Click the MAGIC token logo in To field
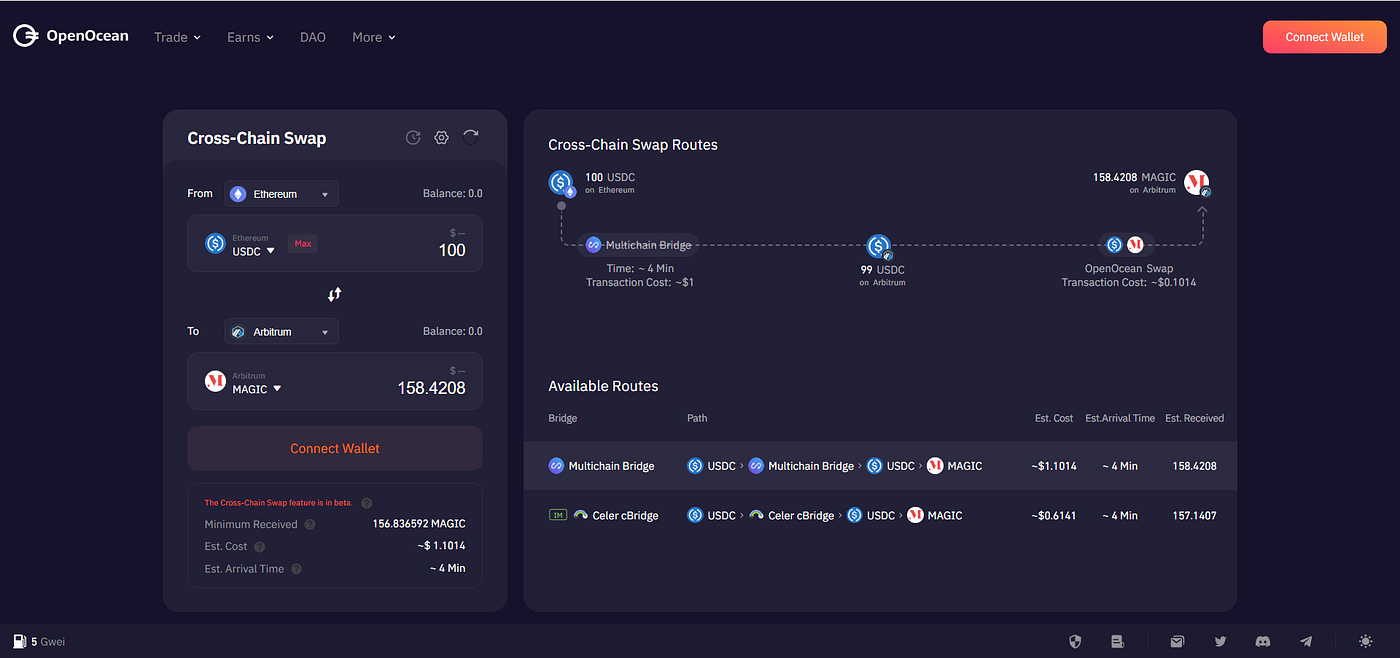Viewport: 1400px width, 658px height. 215,381
